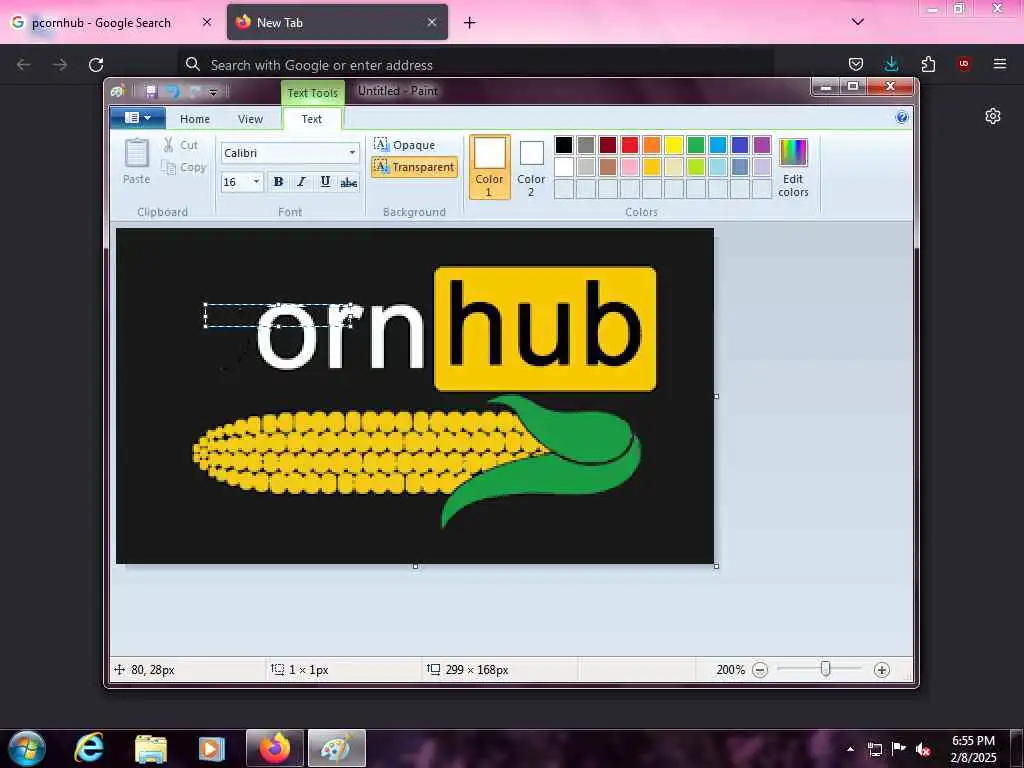1024x768 pixels.
Task: Open a new Firefox tab with plus button
Action: point(470,23)
